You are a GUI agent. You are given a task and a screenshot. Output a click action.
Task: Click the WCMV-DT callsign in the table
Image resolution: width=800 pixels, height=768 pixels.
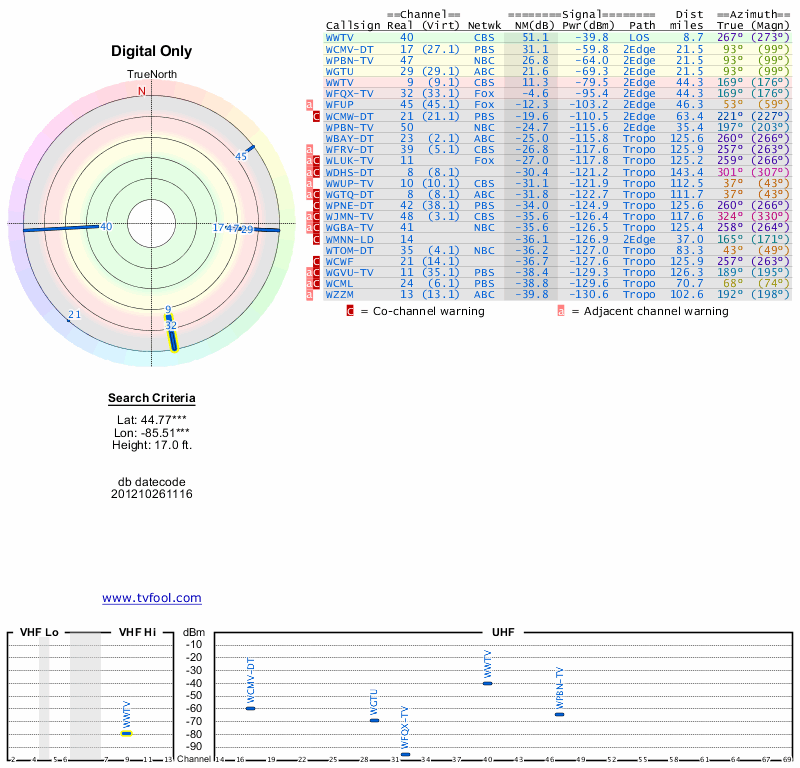click(x=350, y=48)
